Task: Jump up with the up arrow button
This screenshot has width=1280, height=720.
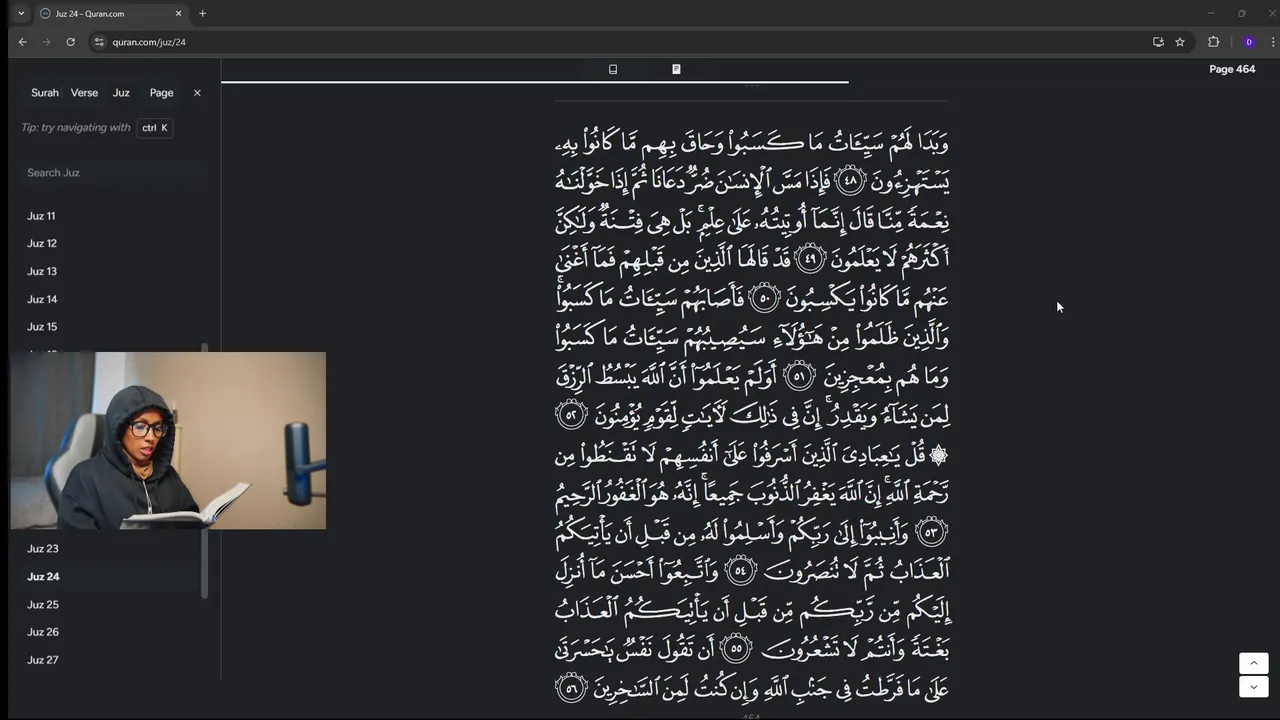Action: pyautogui.click(x=1254, y=664)
